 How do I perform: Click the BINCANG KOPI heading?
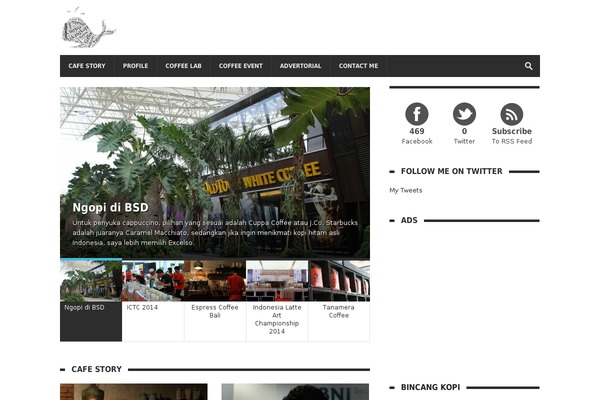coord(430,387)
